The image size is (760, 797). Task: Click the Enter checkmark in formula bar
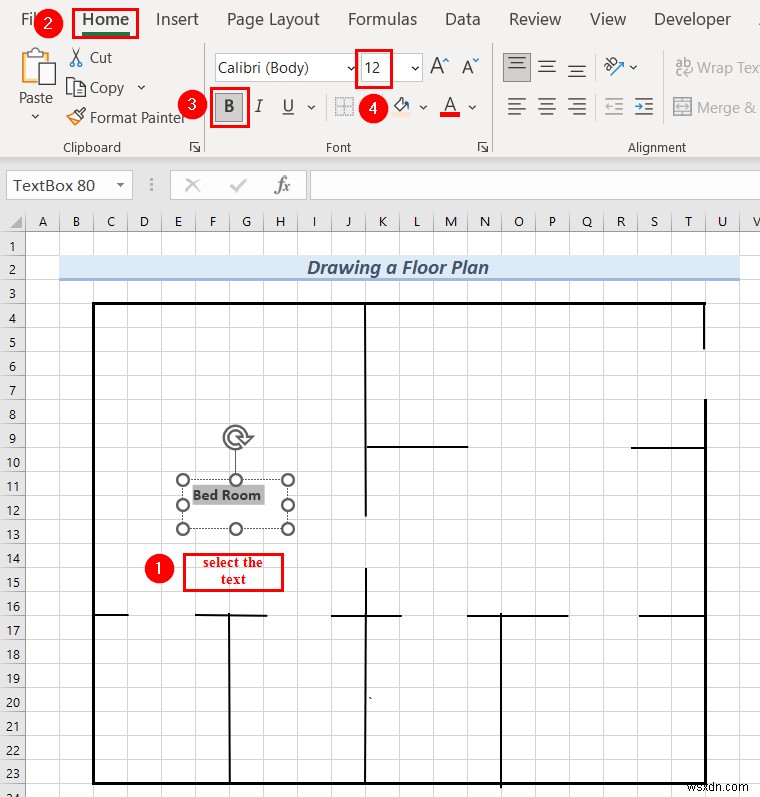237,185
